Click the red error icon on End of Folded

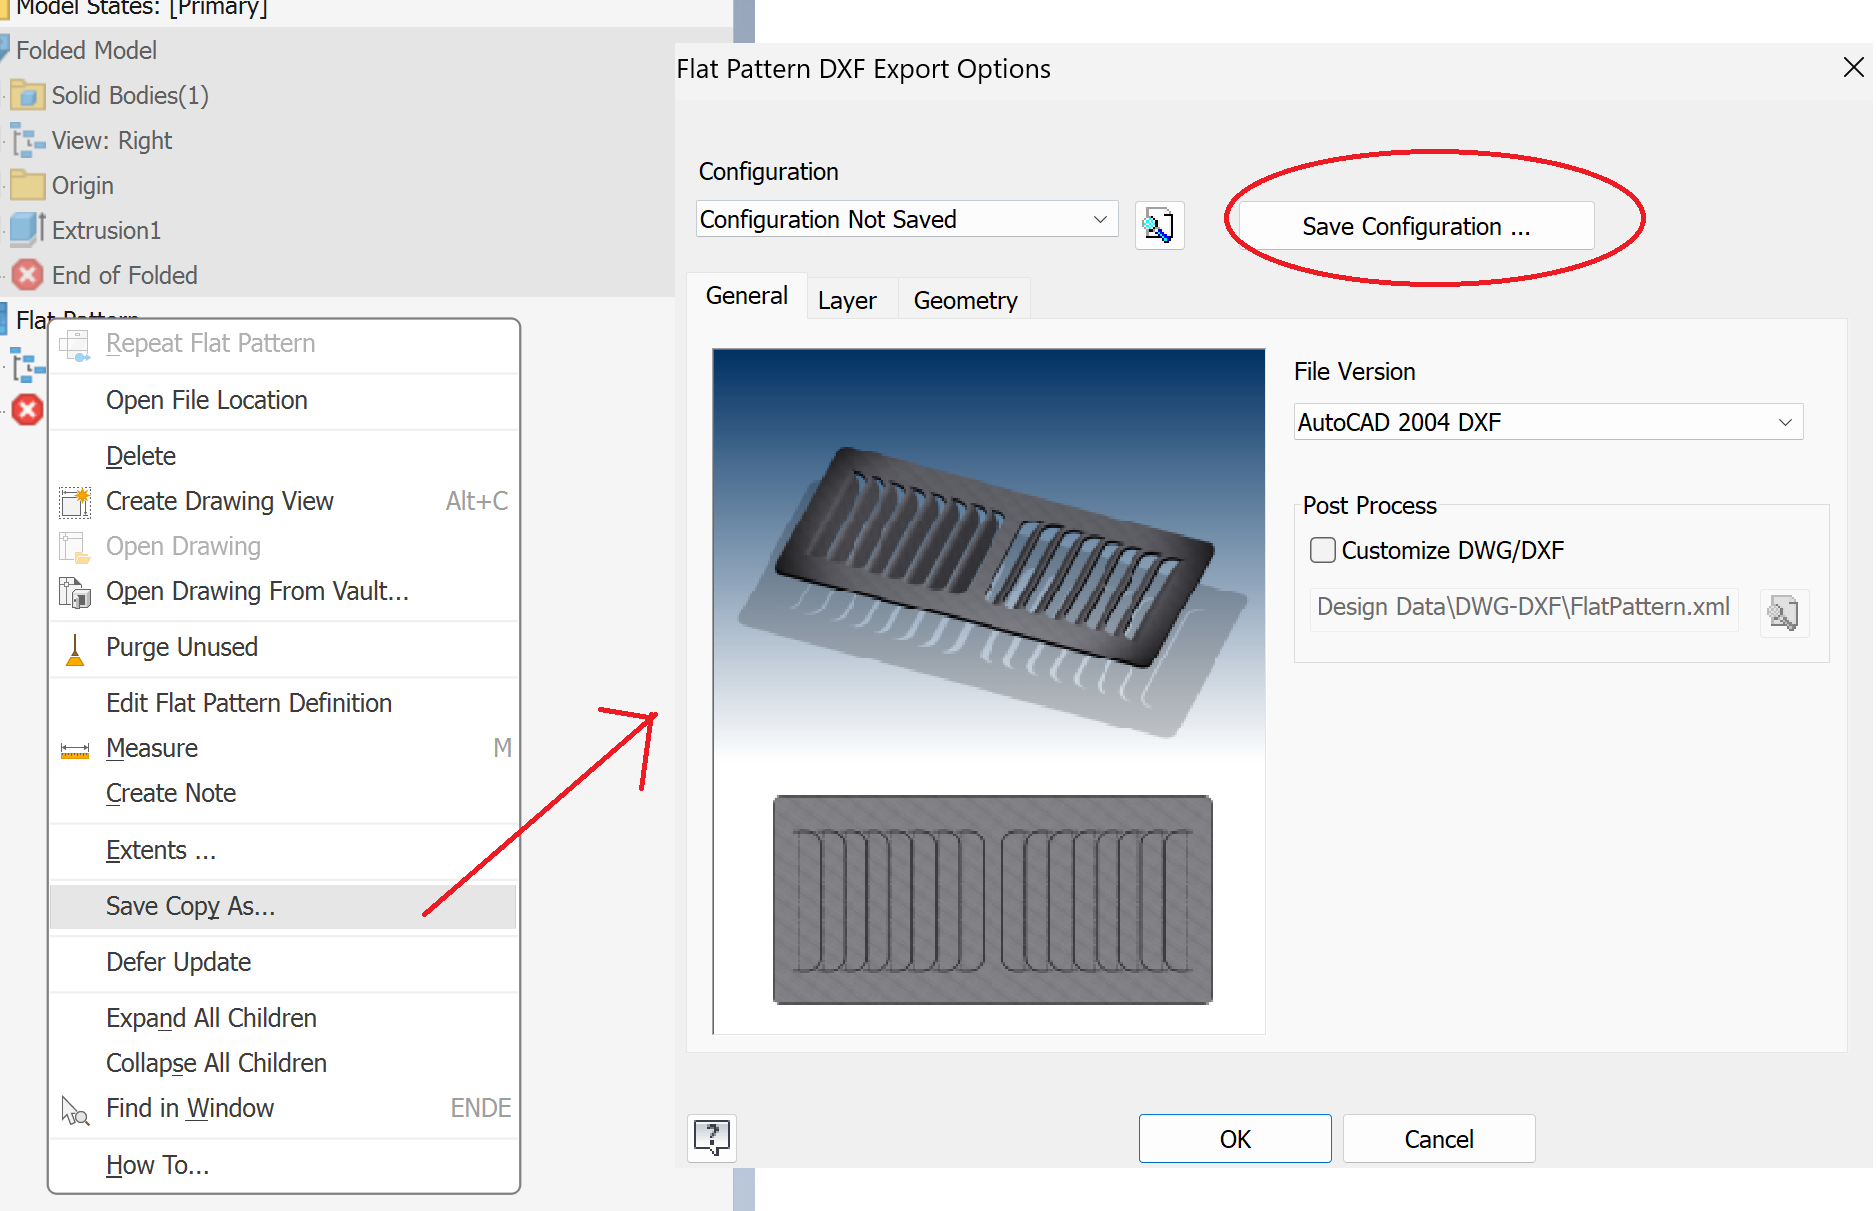click(27, 274)
